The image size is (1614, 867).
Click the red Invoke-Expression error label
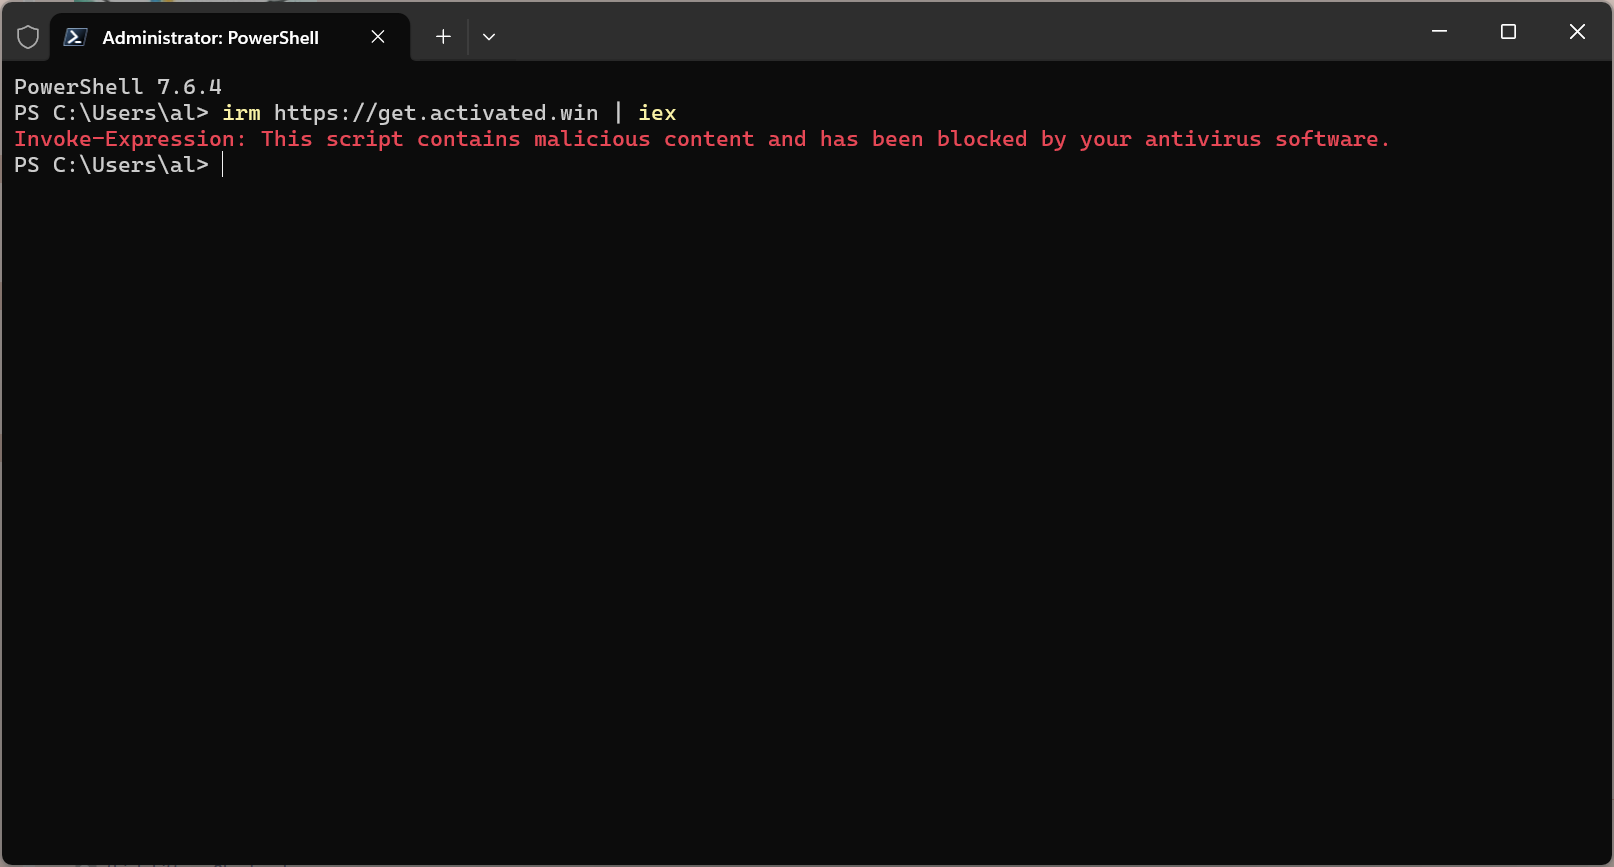(130, 139)
